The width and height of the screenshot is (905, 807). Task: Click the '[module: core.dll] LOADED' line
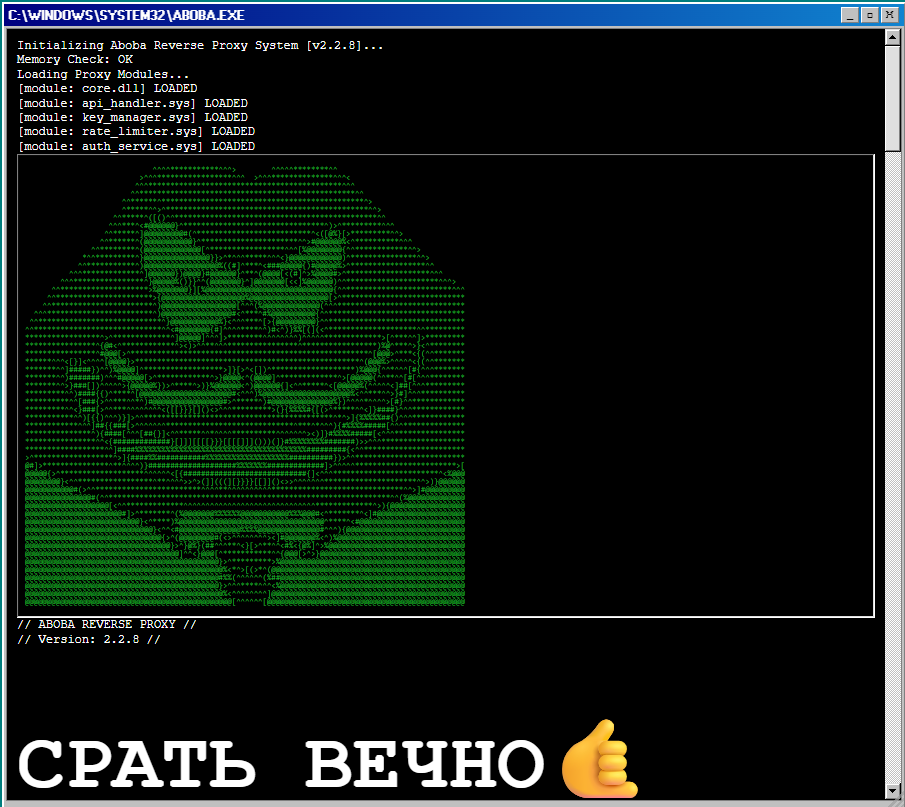pos(107,88)
